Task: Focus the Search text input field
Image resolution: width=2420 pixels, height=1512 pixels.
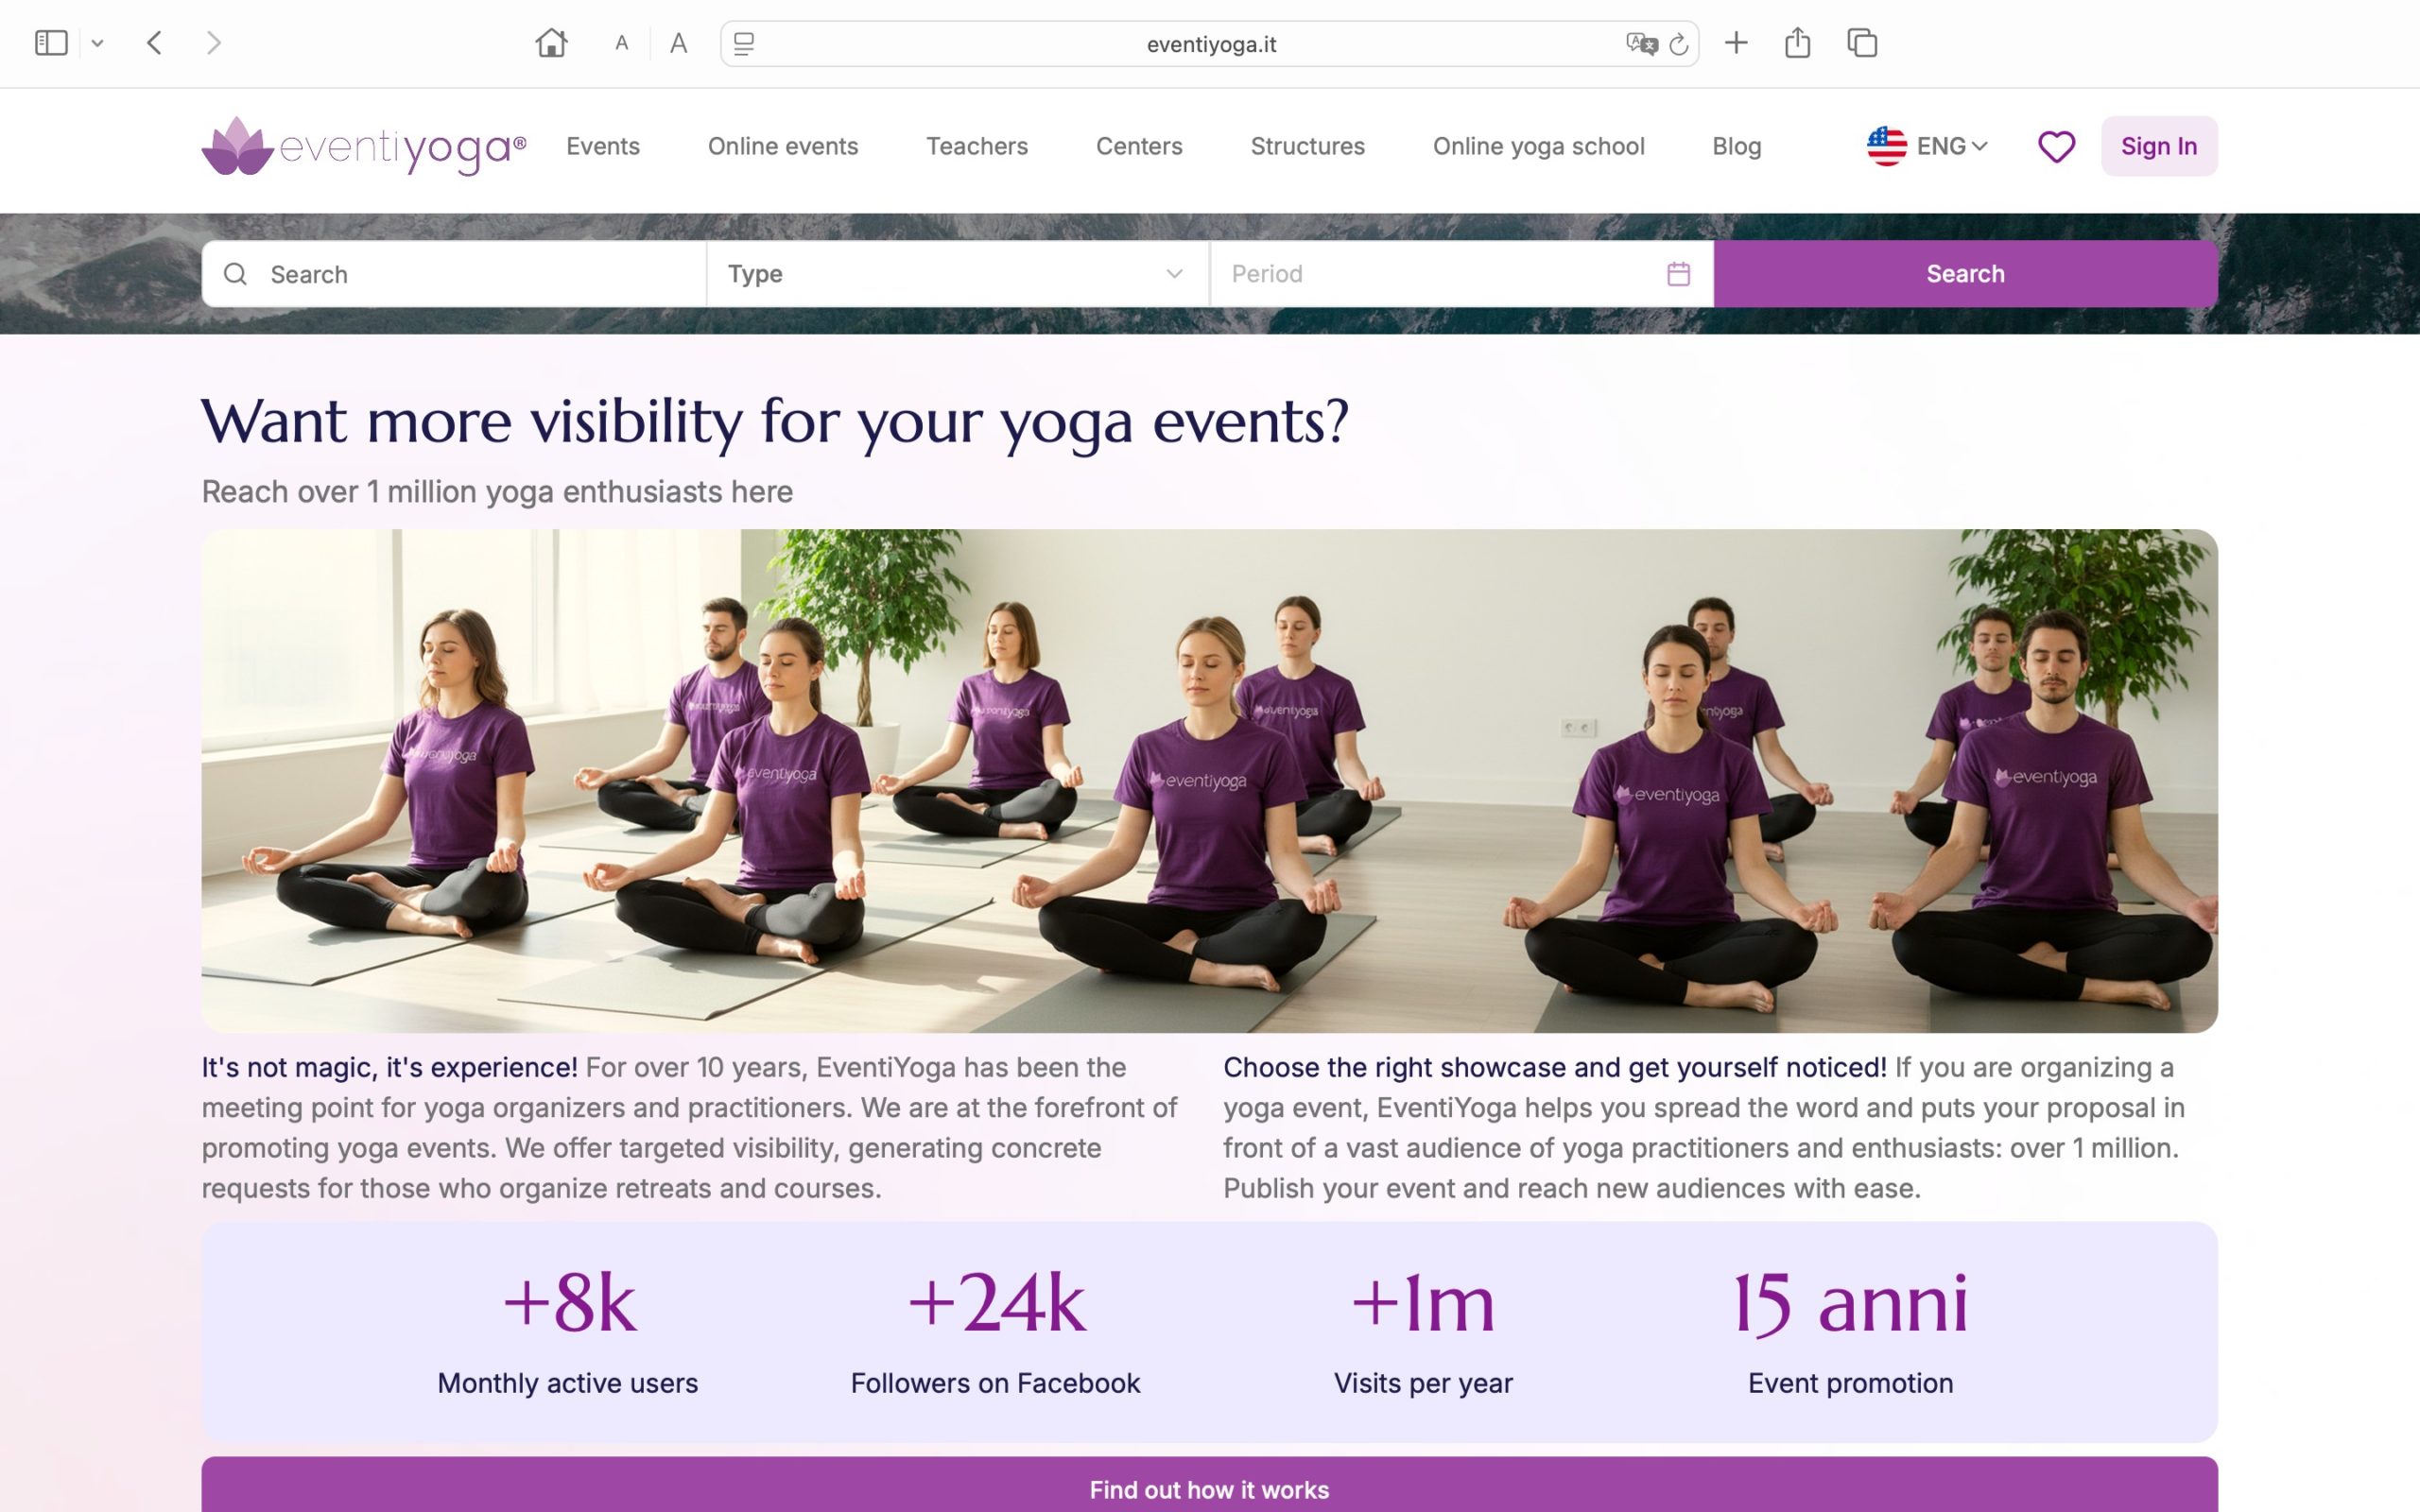Action: 470,274
